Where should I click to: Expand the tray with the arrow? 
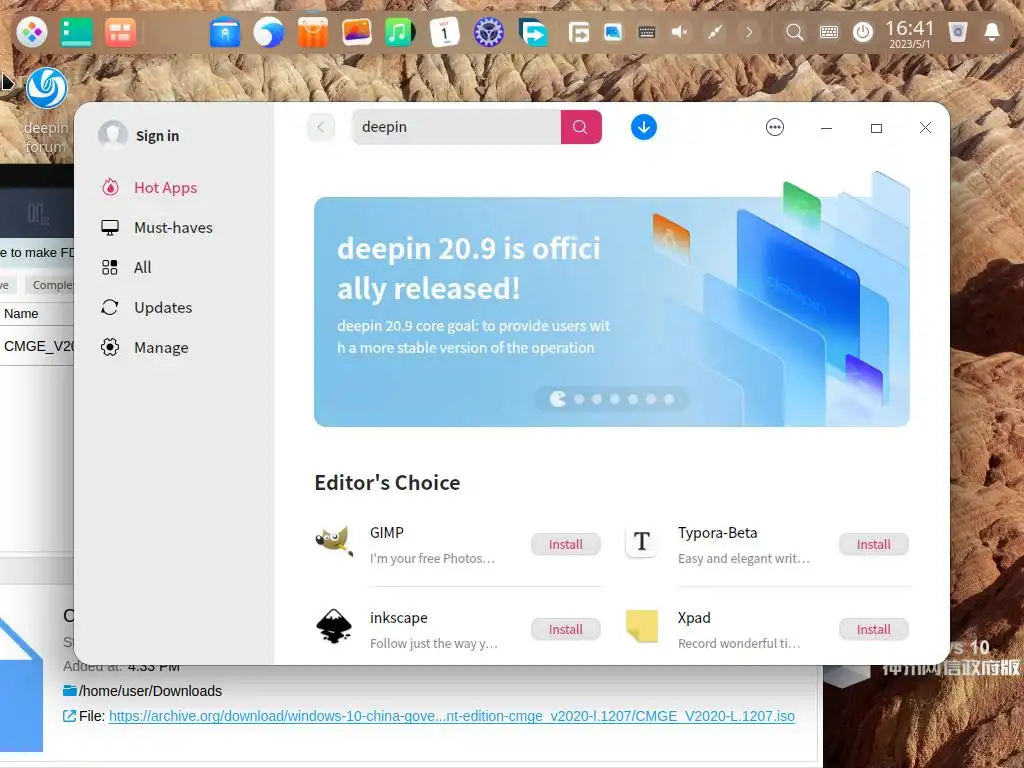point(749,31)
